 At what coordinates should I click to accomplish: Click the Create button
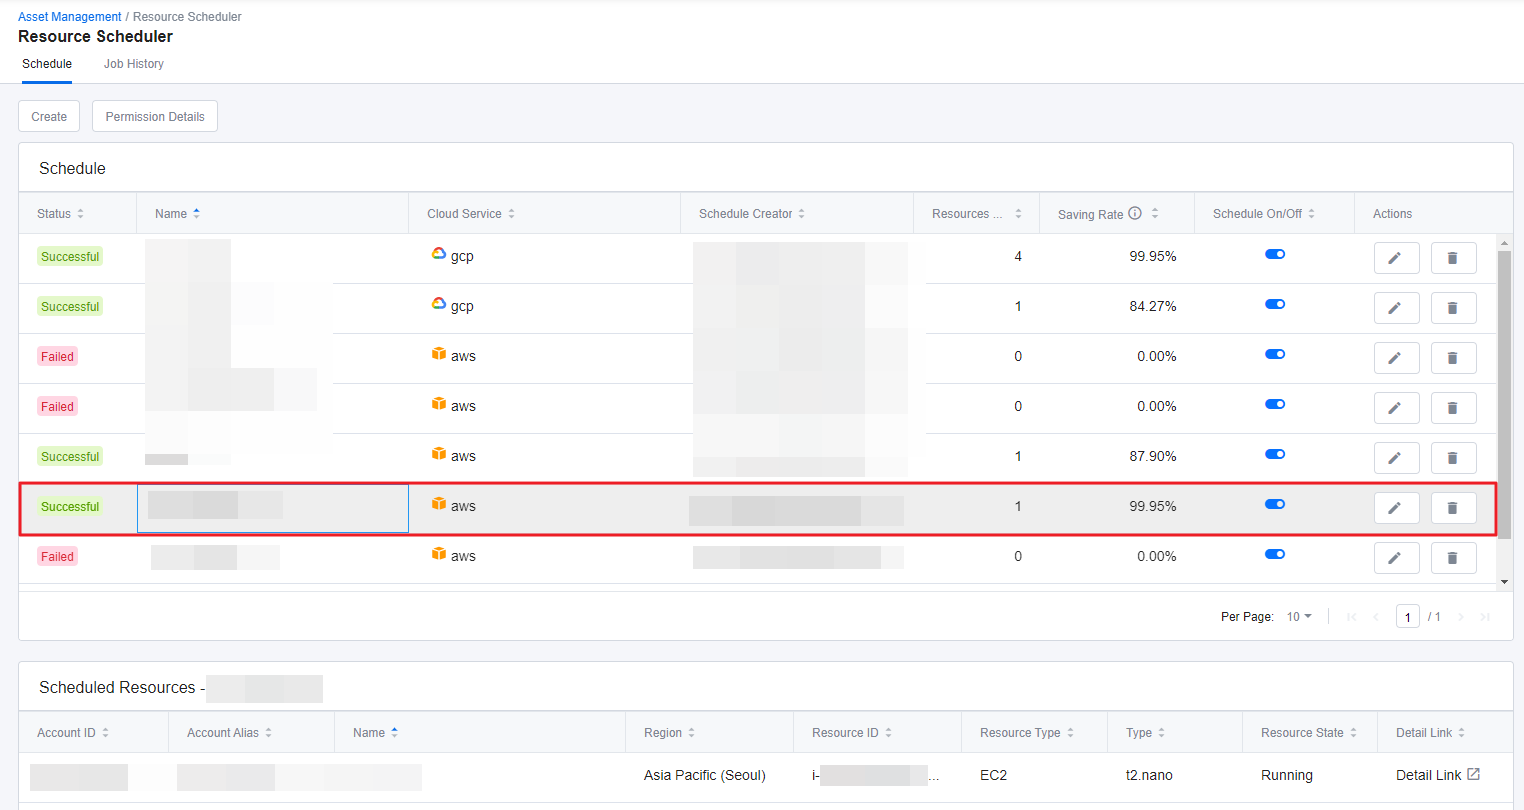[49, 117]
